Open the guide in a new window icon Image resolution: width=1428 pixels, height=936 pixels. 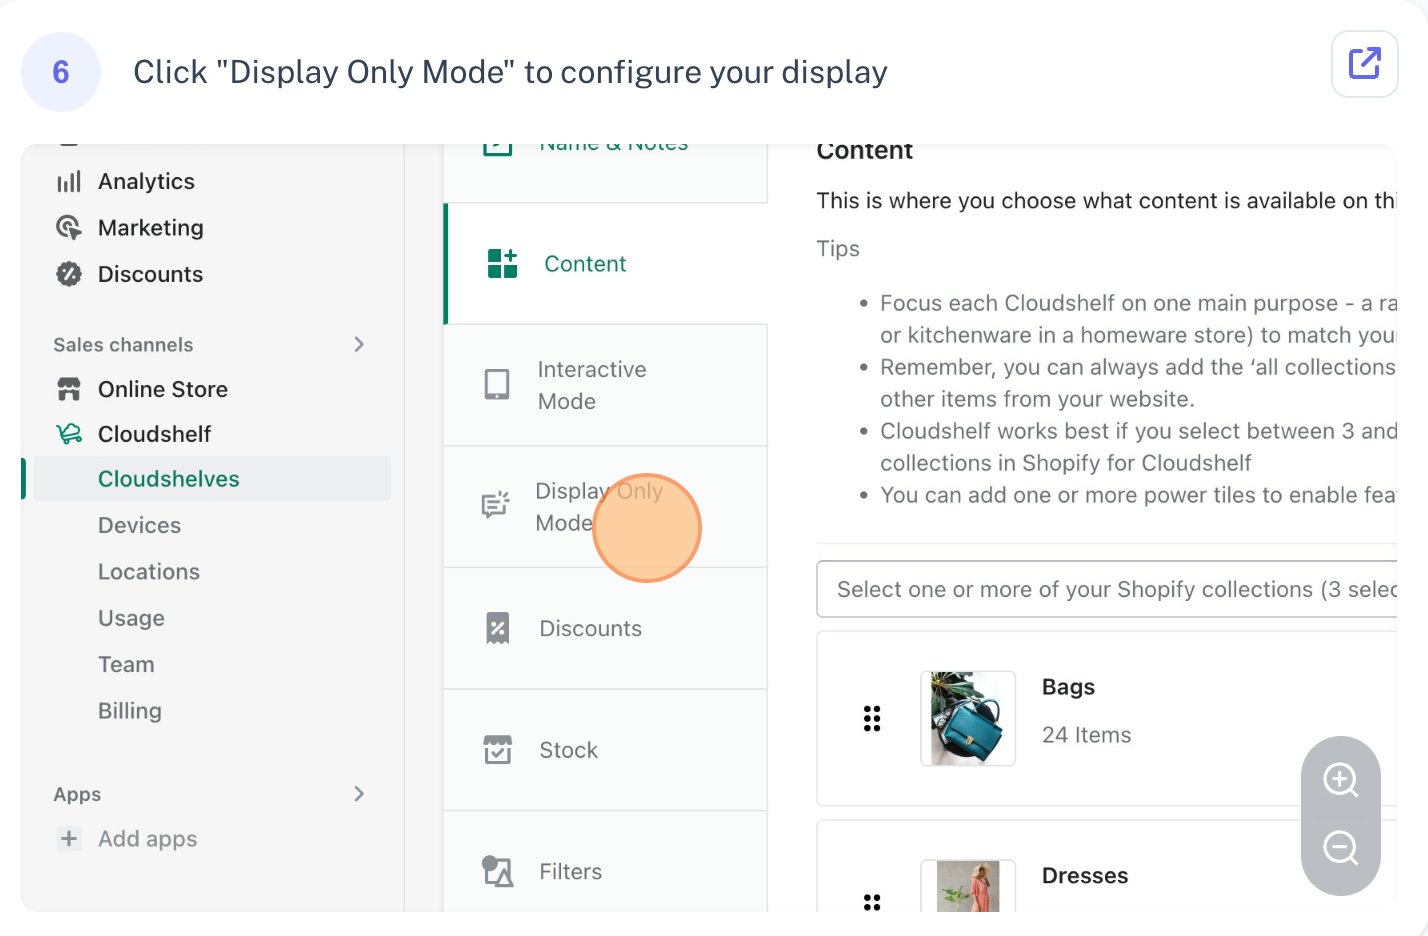(x=1364, y=64)
